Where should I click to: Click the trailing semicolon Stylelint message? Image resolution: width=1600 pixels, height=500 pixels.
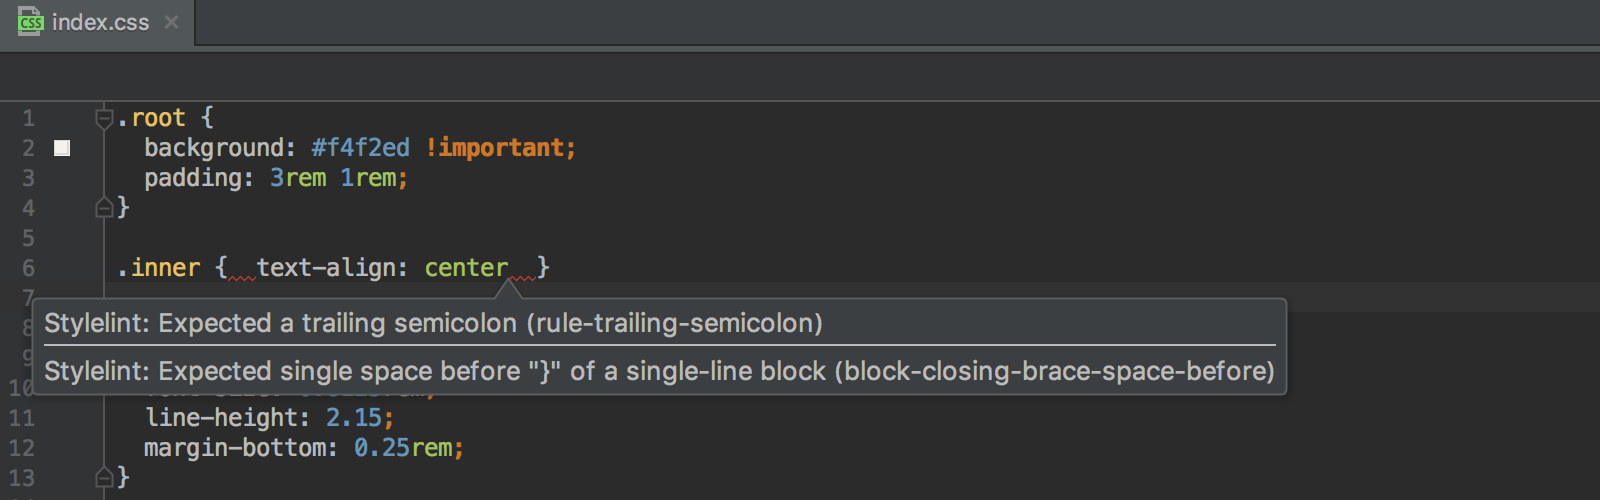point(434,323)
